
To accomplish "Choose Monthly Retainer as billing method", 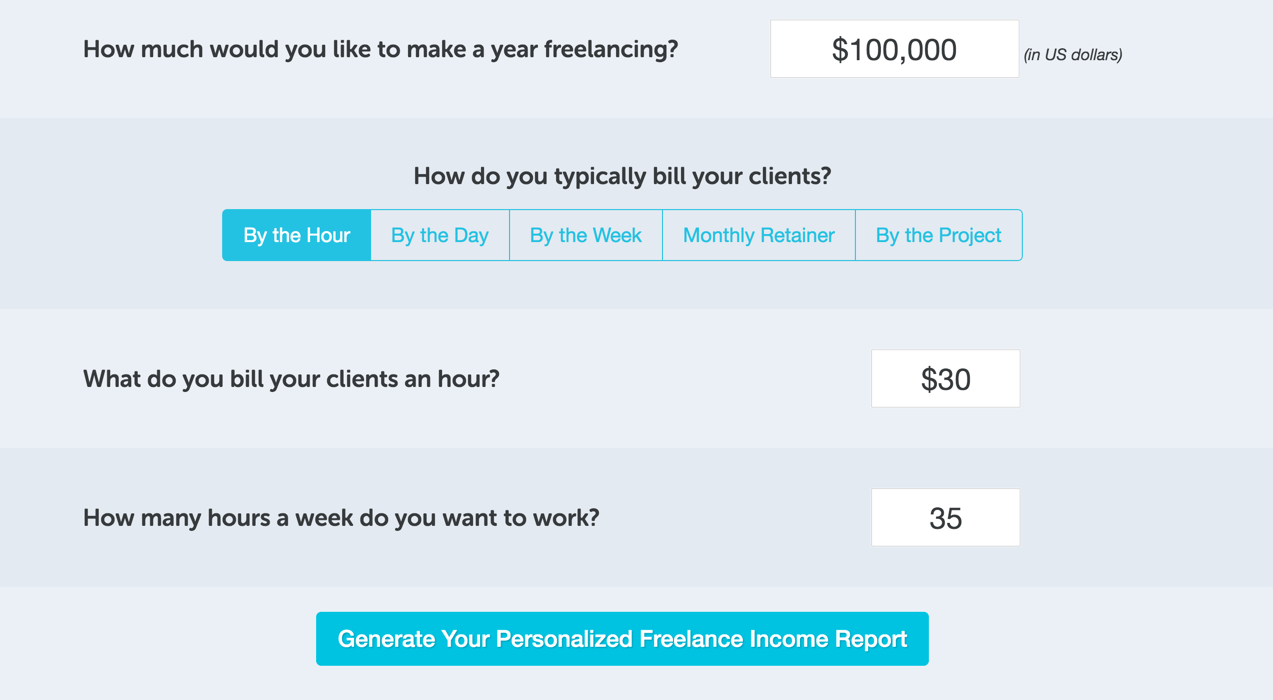I will pos(758,235).
